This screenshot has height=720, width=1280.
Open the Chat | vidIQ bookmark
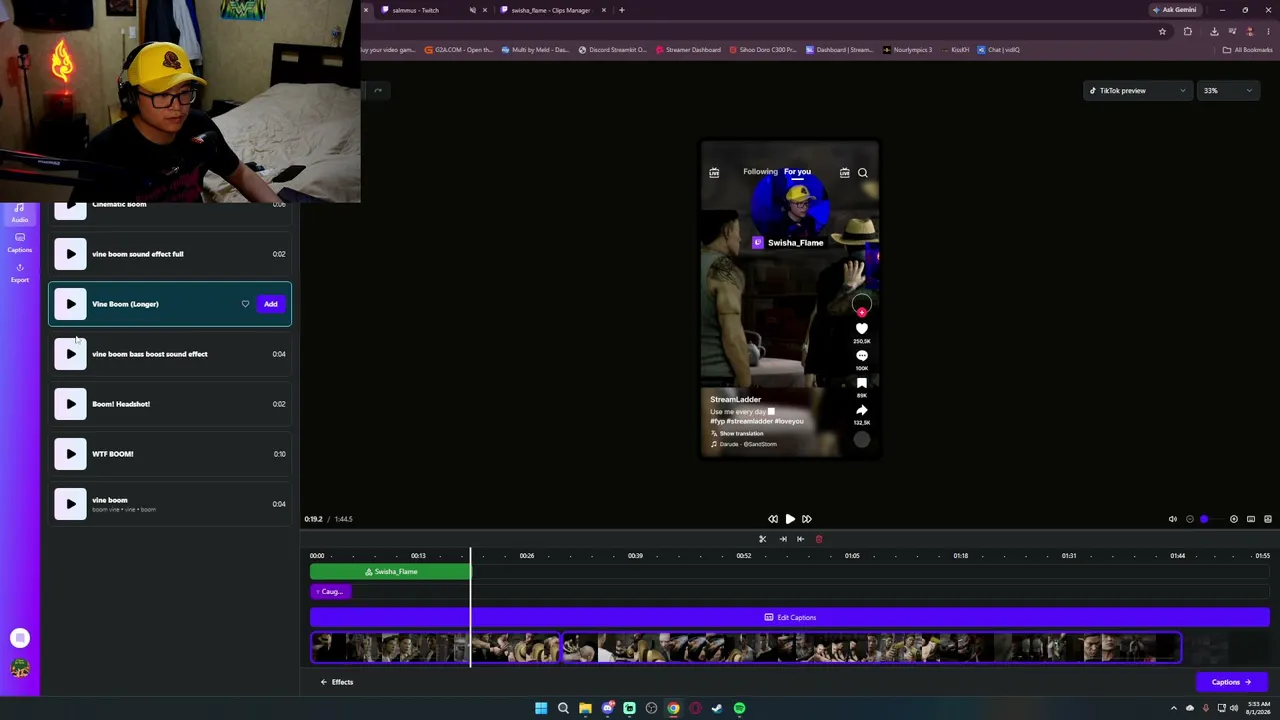tap(998, 50)
